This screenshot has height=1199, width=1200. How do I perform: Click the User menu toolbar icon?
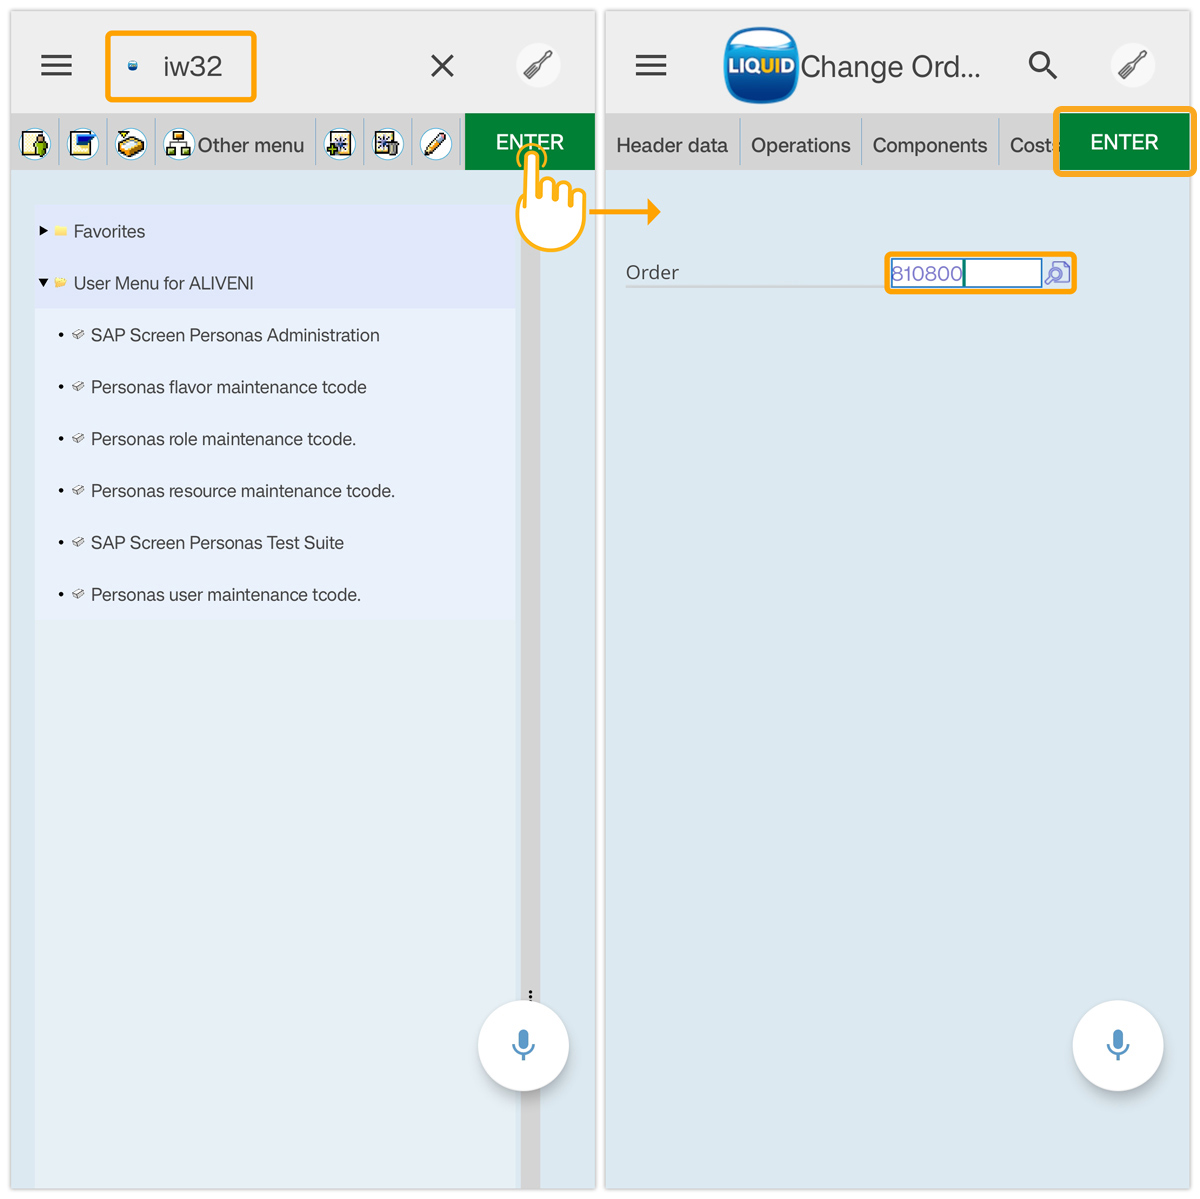36,144
